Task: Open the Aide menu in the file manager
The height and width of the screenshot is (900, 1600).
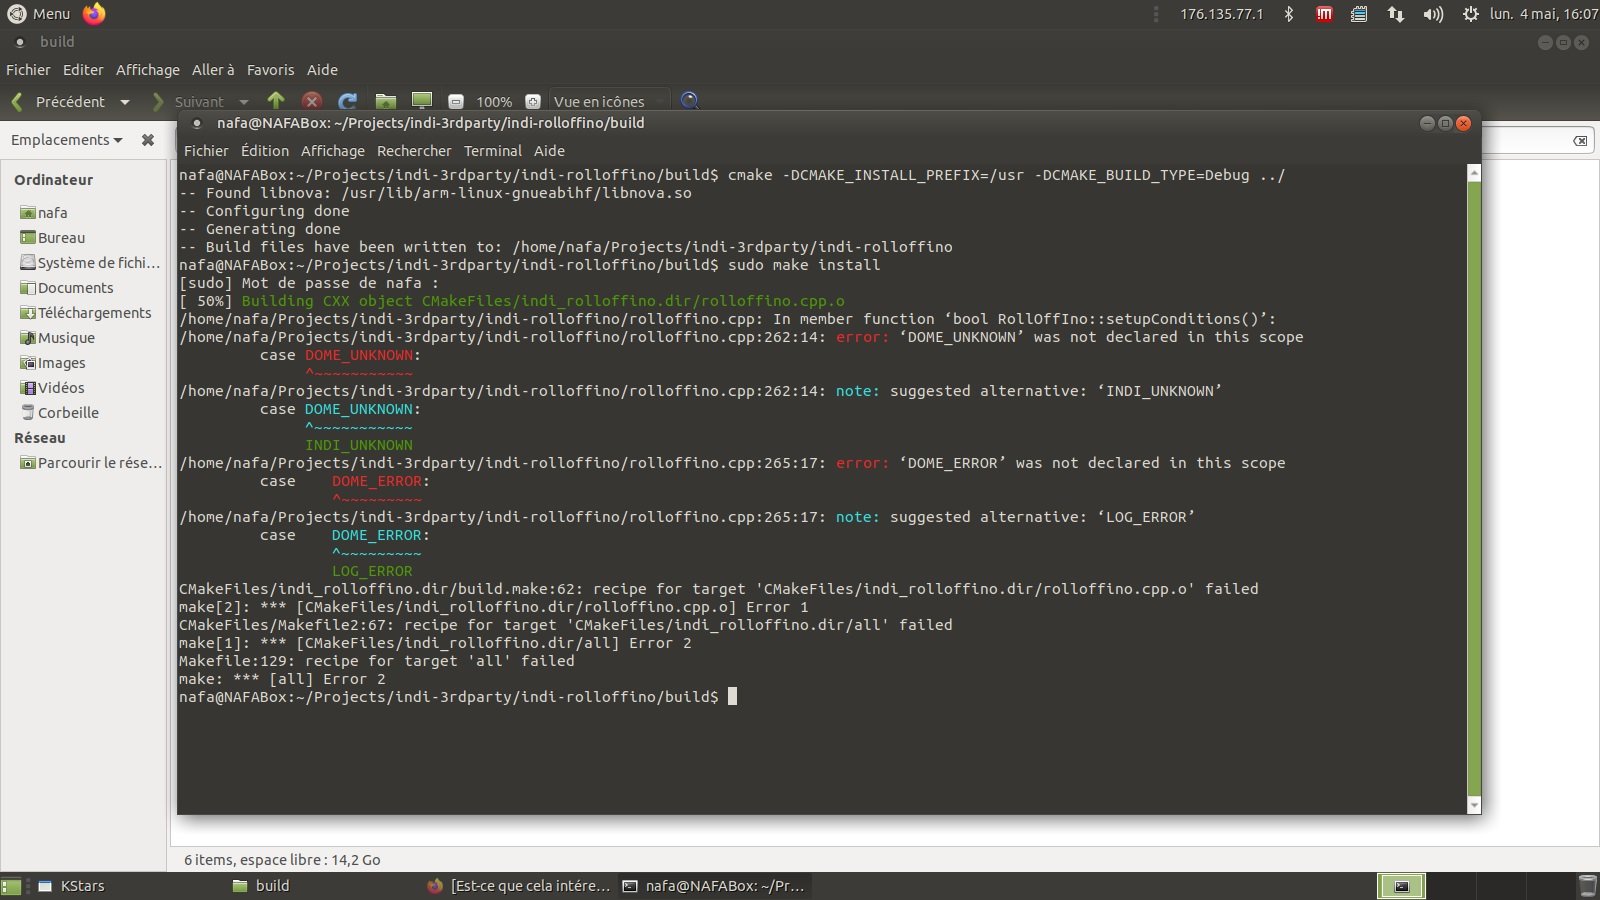Action: click(x=322, y=70)
